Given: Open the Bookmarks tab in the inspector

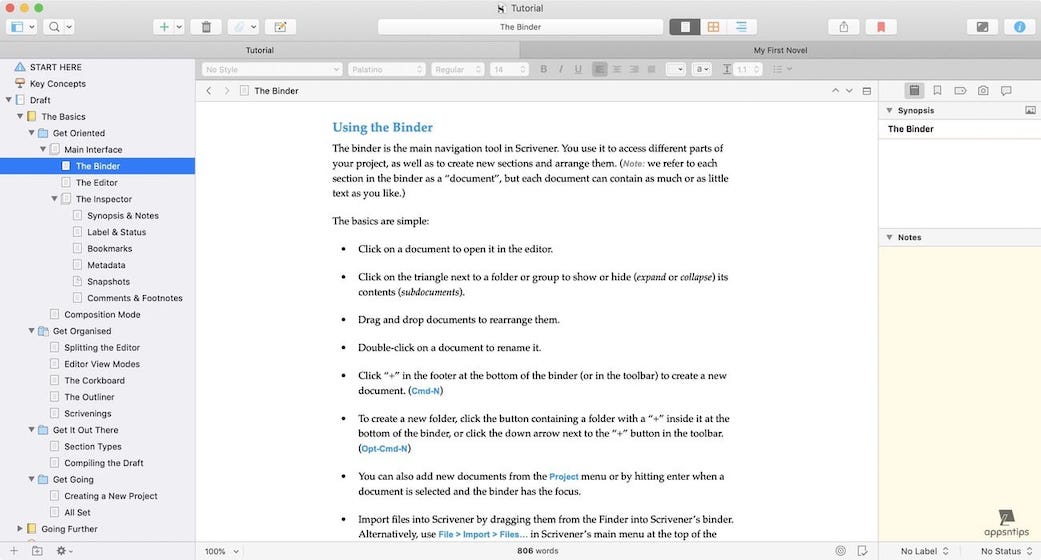Looking at the screenshot, I should [x=937, y=91].
